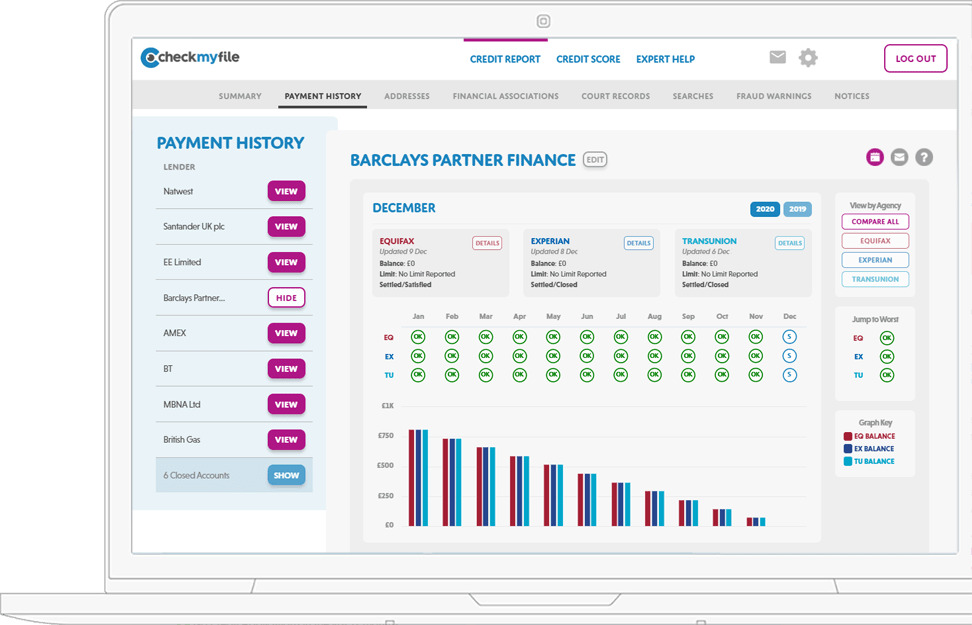
Task: Click Equifax July OK status icon
Action: (621, 337)
